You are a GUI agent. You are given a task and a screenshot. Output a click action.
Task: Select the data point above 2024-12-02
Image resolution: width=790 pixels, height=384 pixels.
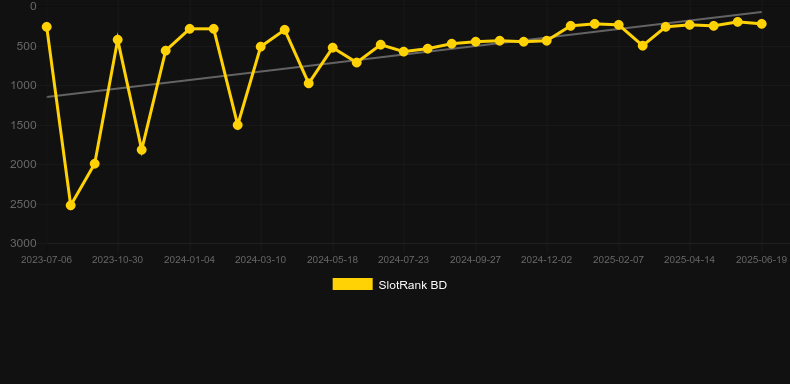coord(547,40)
